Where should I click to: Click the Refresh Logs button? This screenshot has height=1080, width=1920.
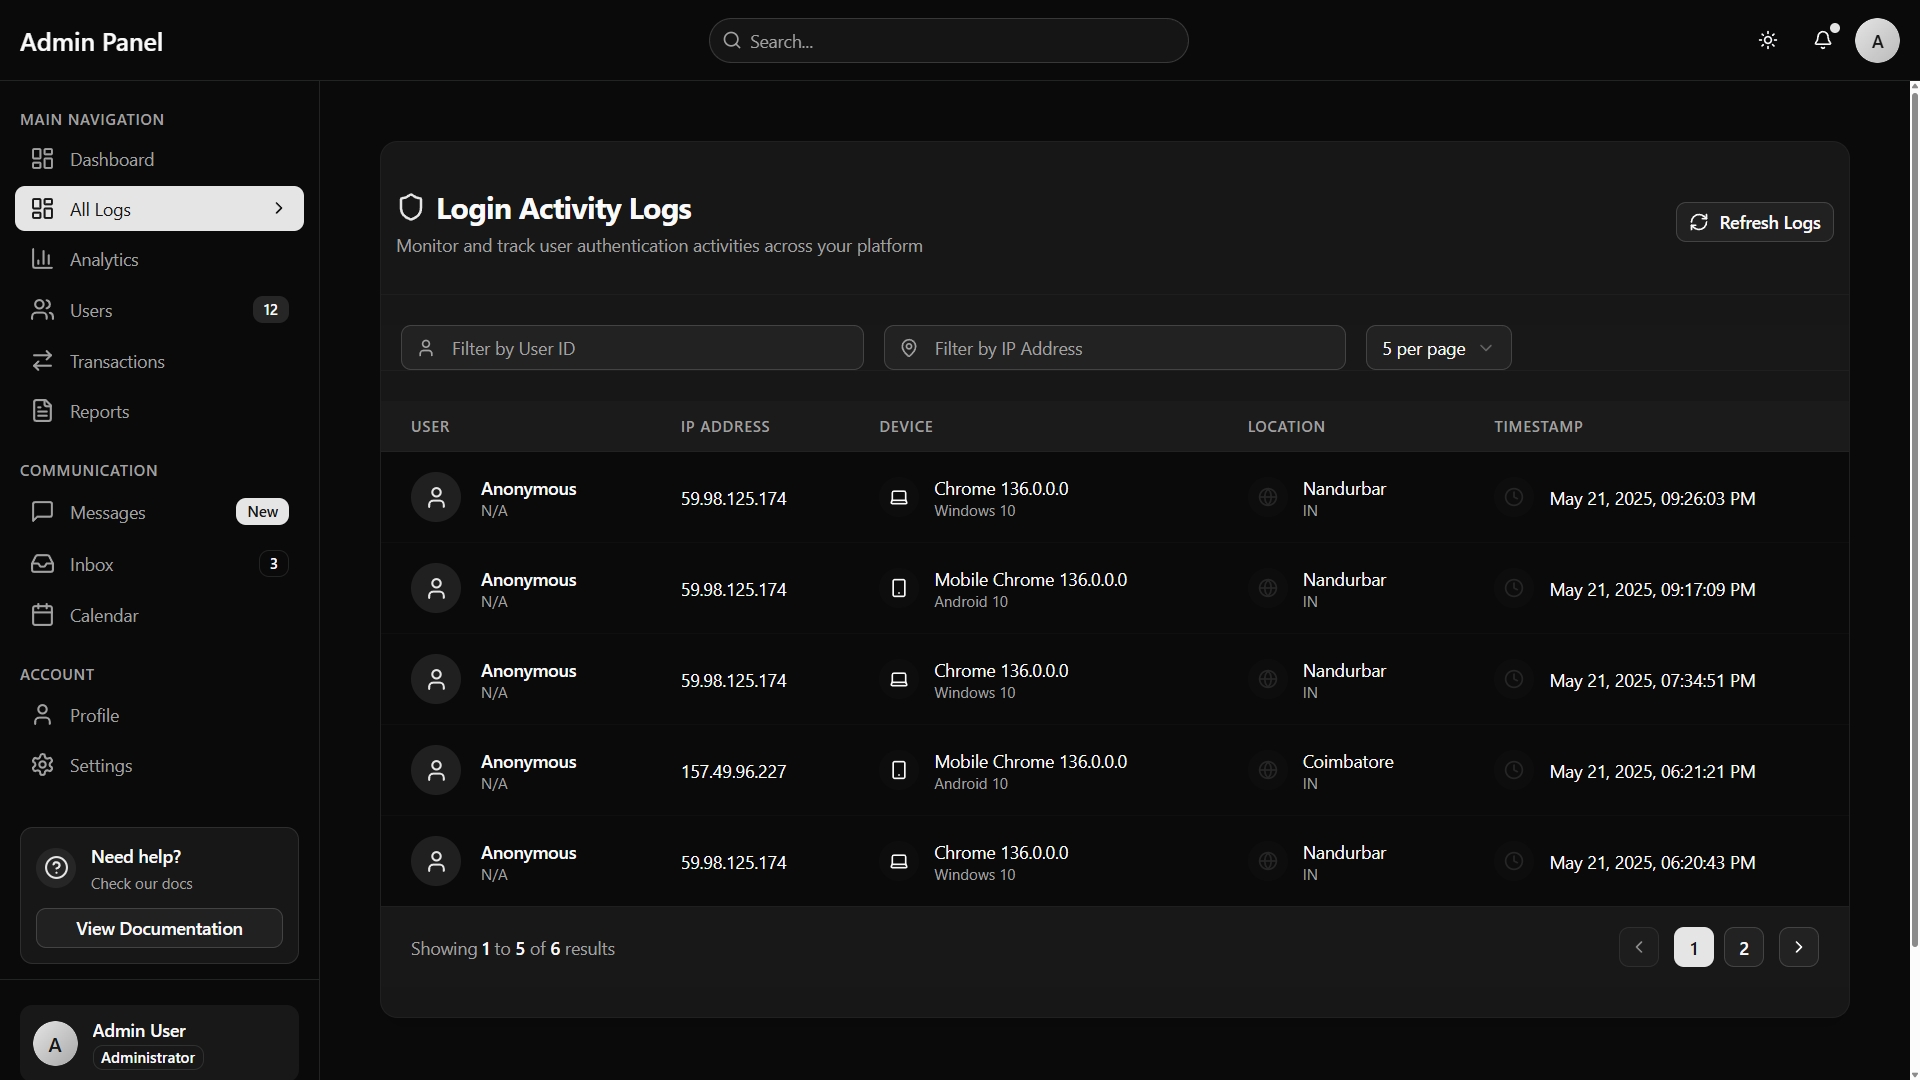(1754, 222)
